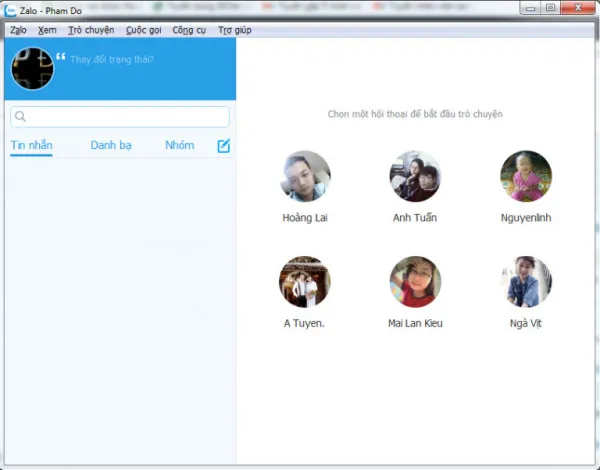This screenshot has width=600, height=470.
Task: Open the profile avatar picture
Action: coord(30,69)
